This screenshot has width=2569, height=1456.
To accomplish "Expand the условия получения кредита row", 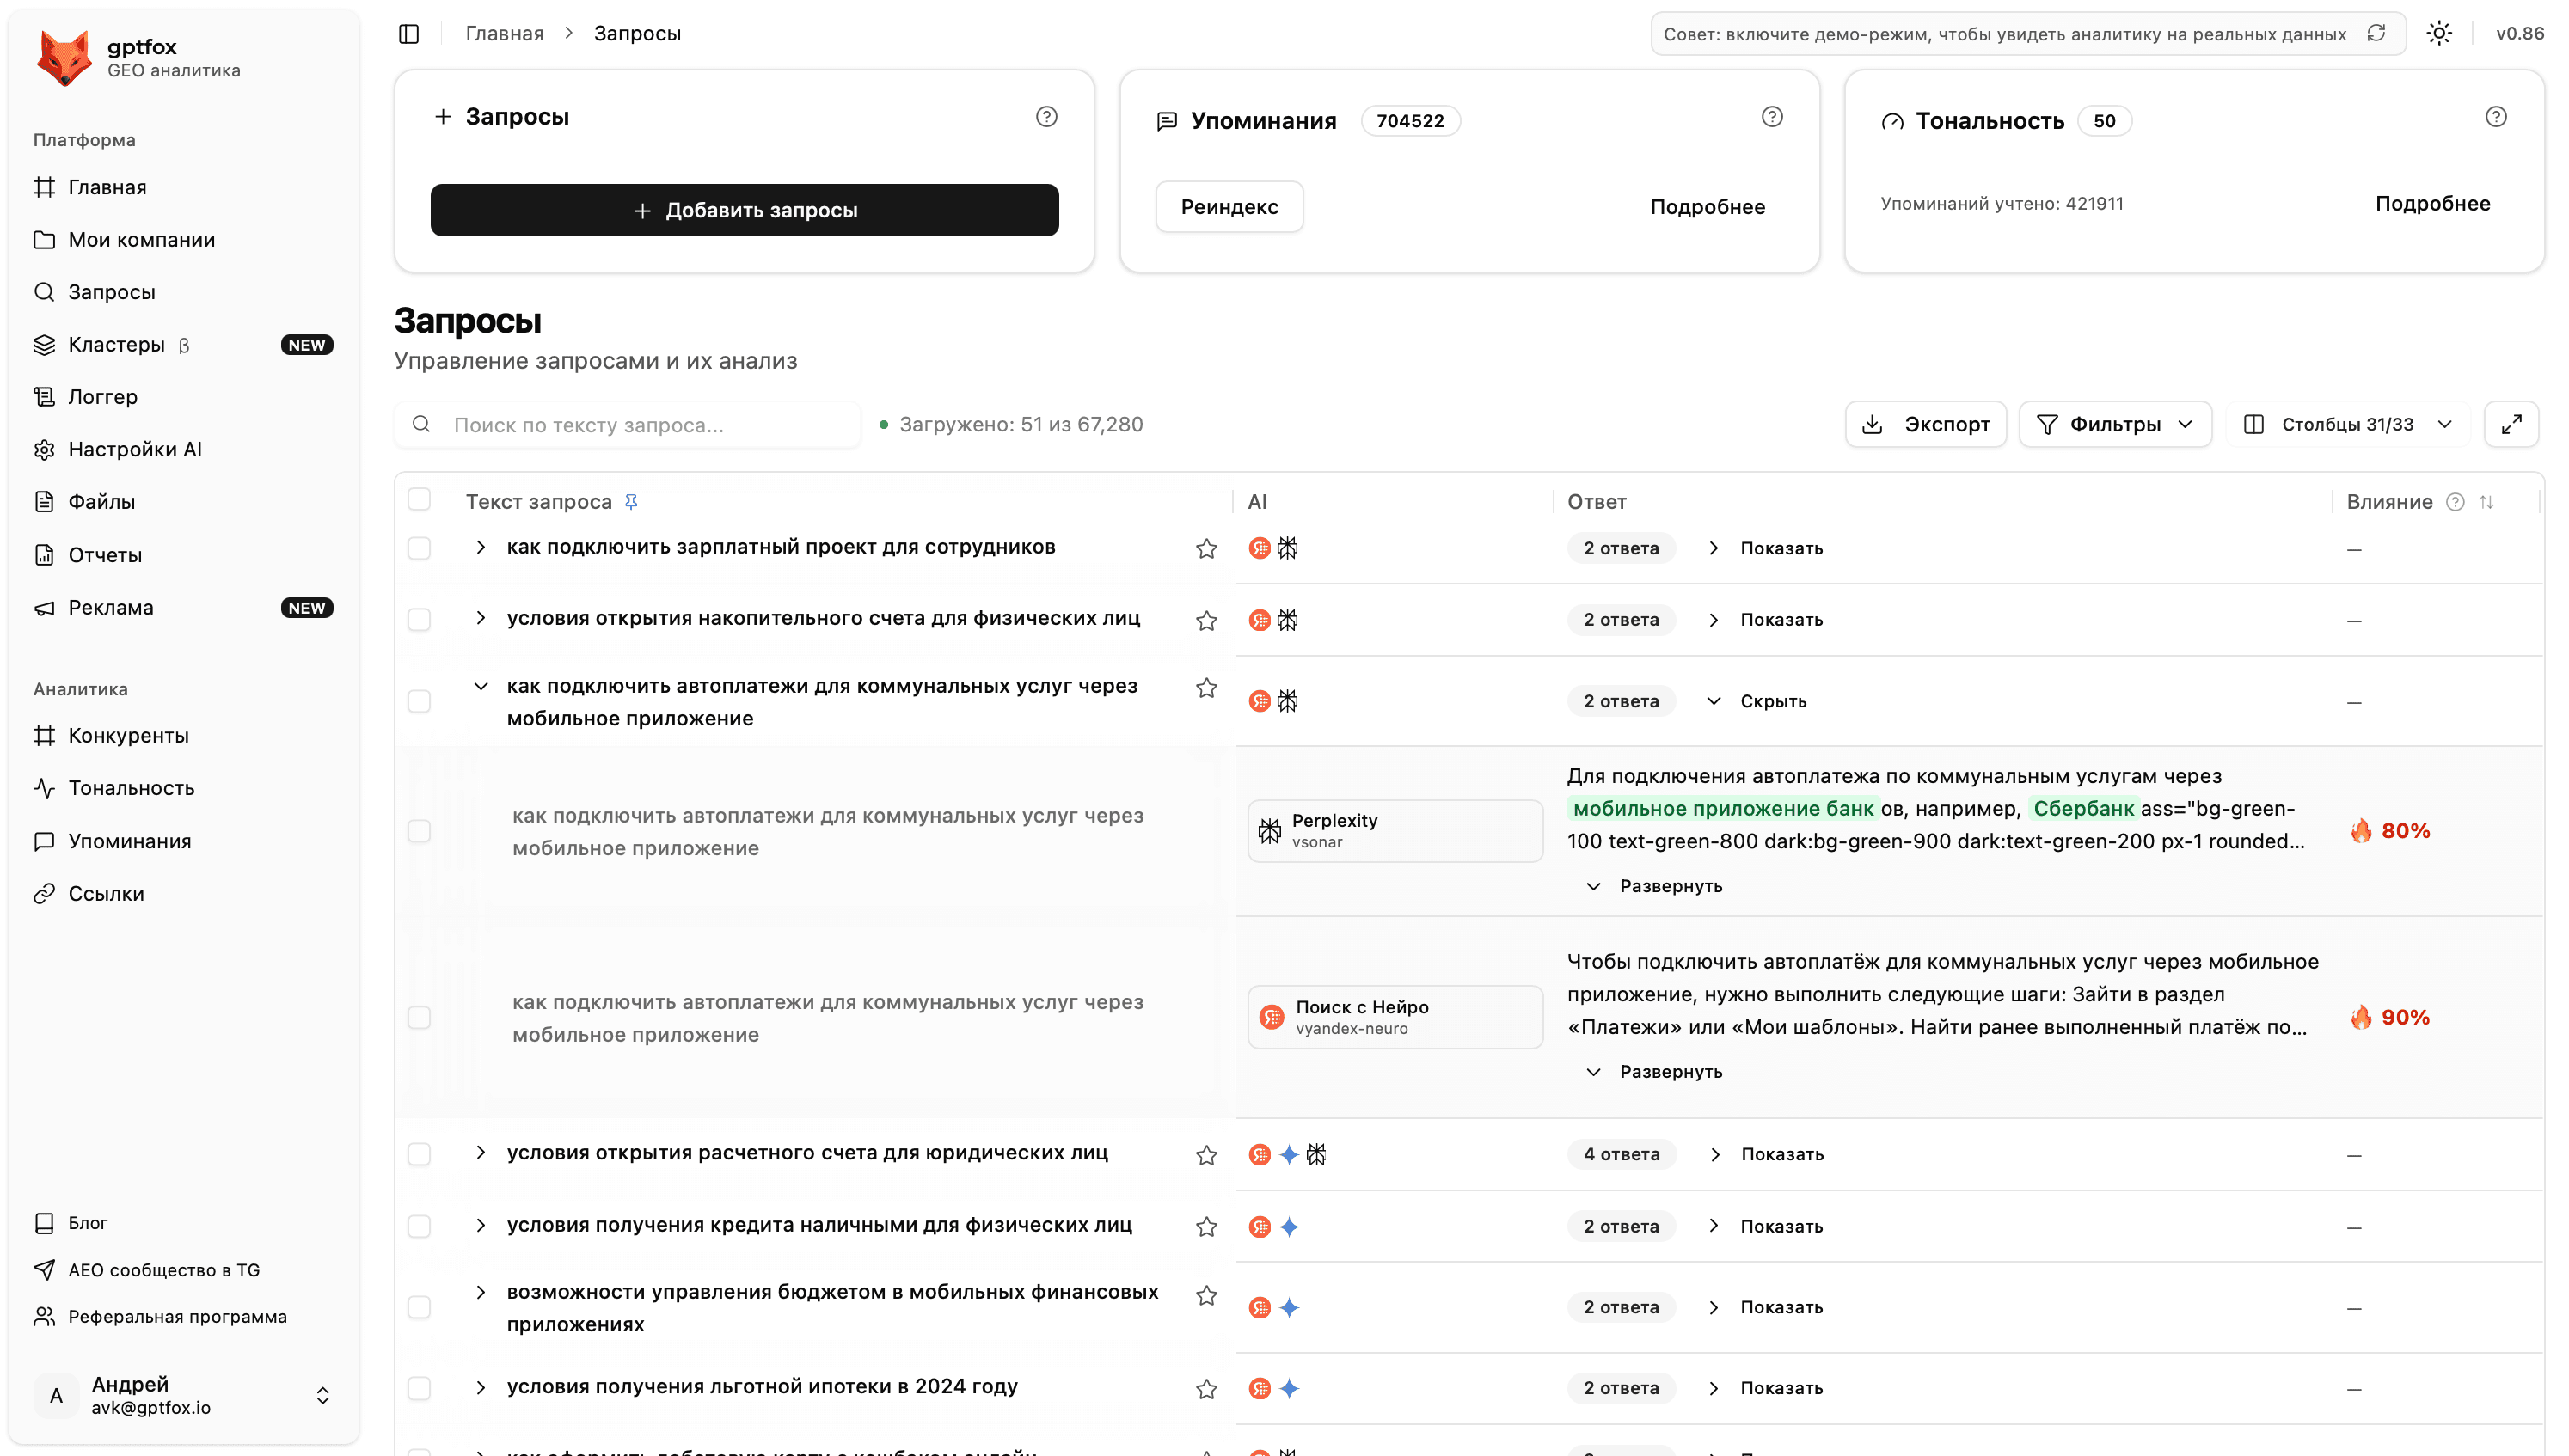I will point(481,1225).
